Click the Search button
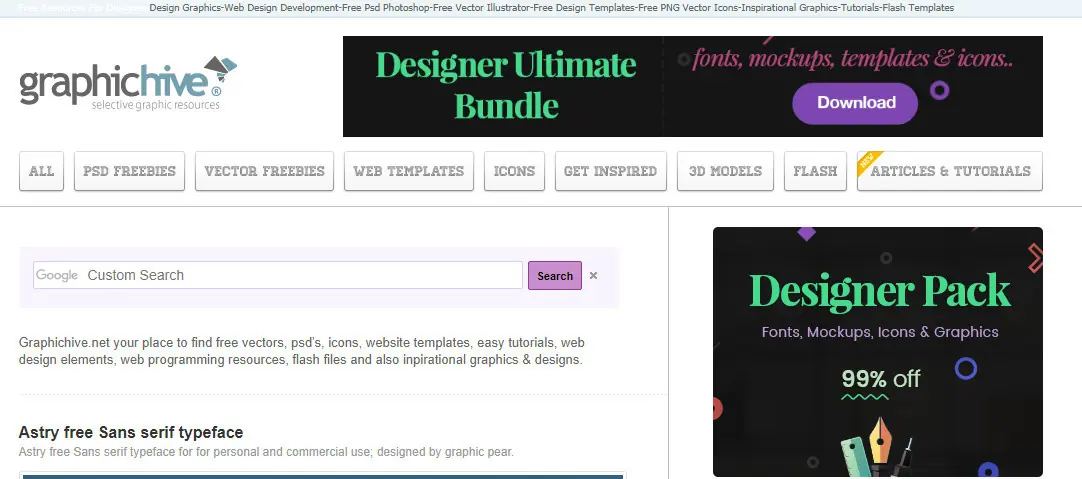The image size is (1082, 479). point(555,275)
